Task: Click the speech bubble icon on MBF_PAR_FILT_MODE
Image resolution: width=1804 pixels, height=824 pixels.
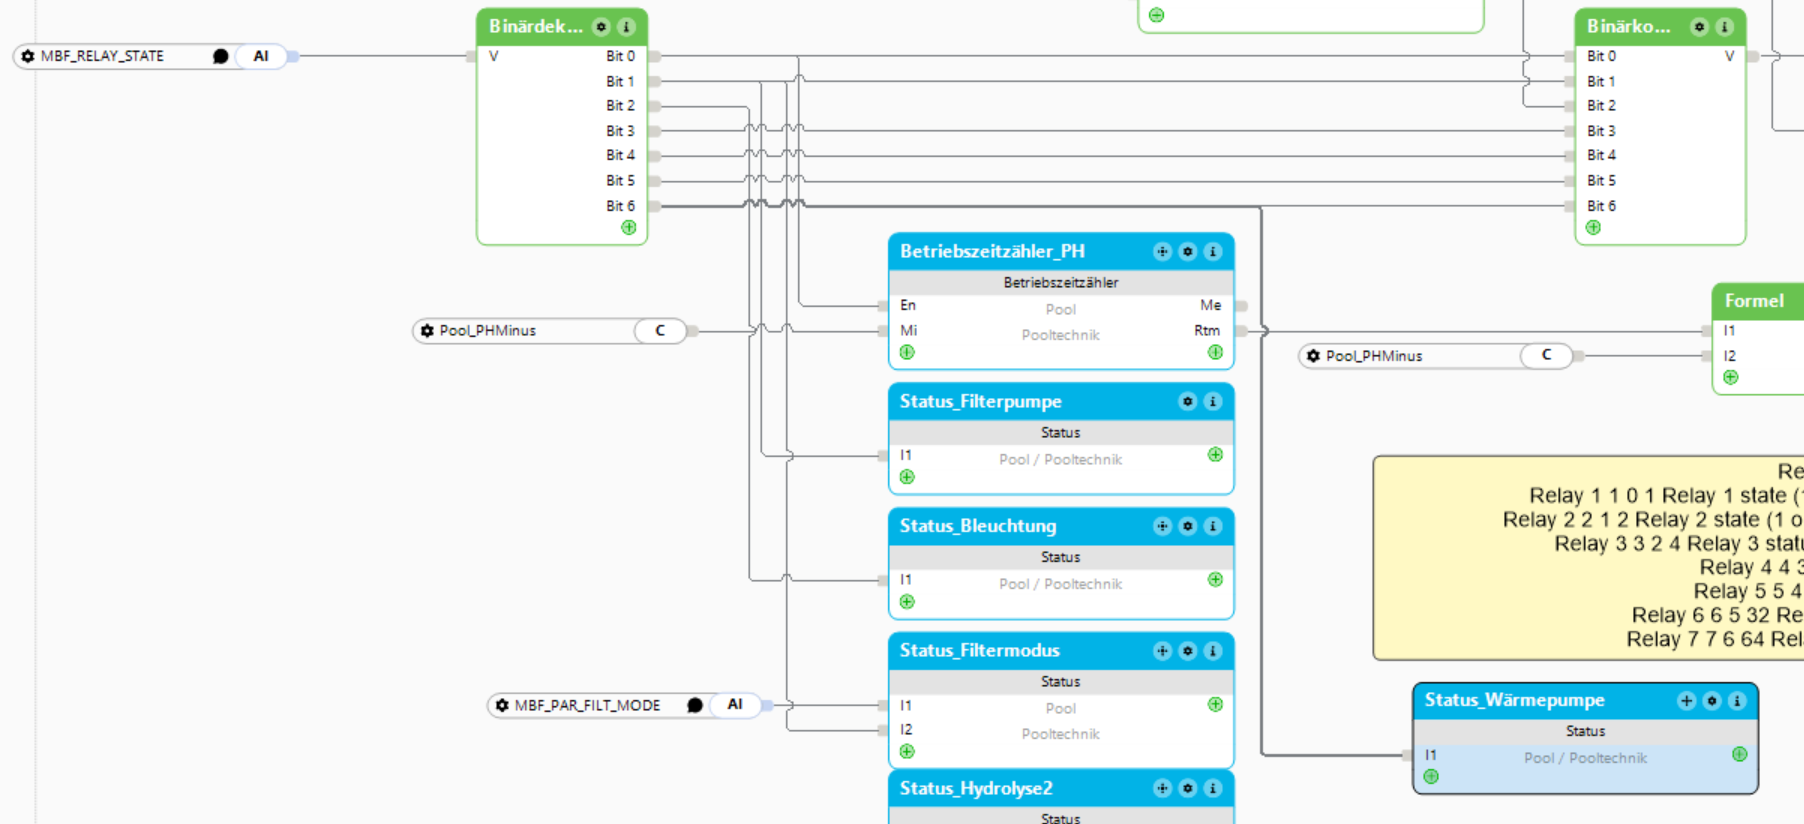Action: pyautogui.click(x=695, y=706)
